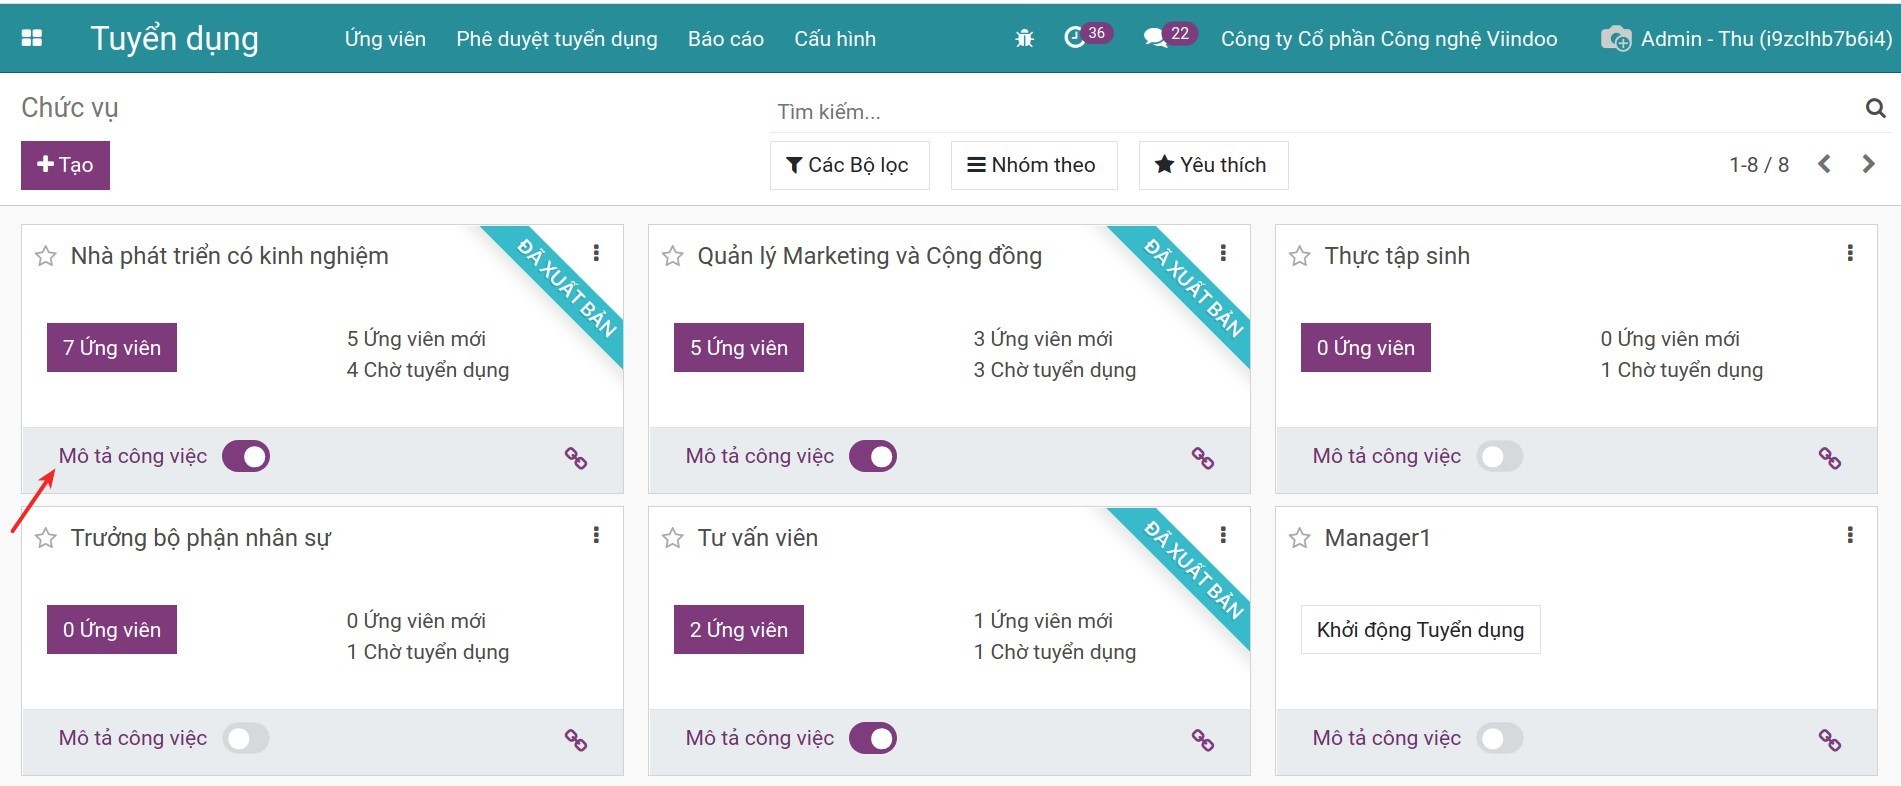Enable Mô tả công việc toggle for Thực tập sinh
Image resolution: width=1901 pixels, height=786 pixels.
(1499, 456)
